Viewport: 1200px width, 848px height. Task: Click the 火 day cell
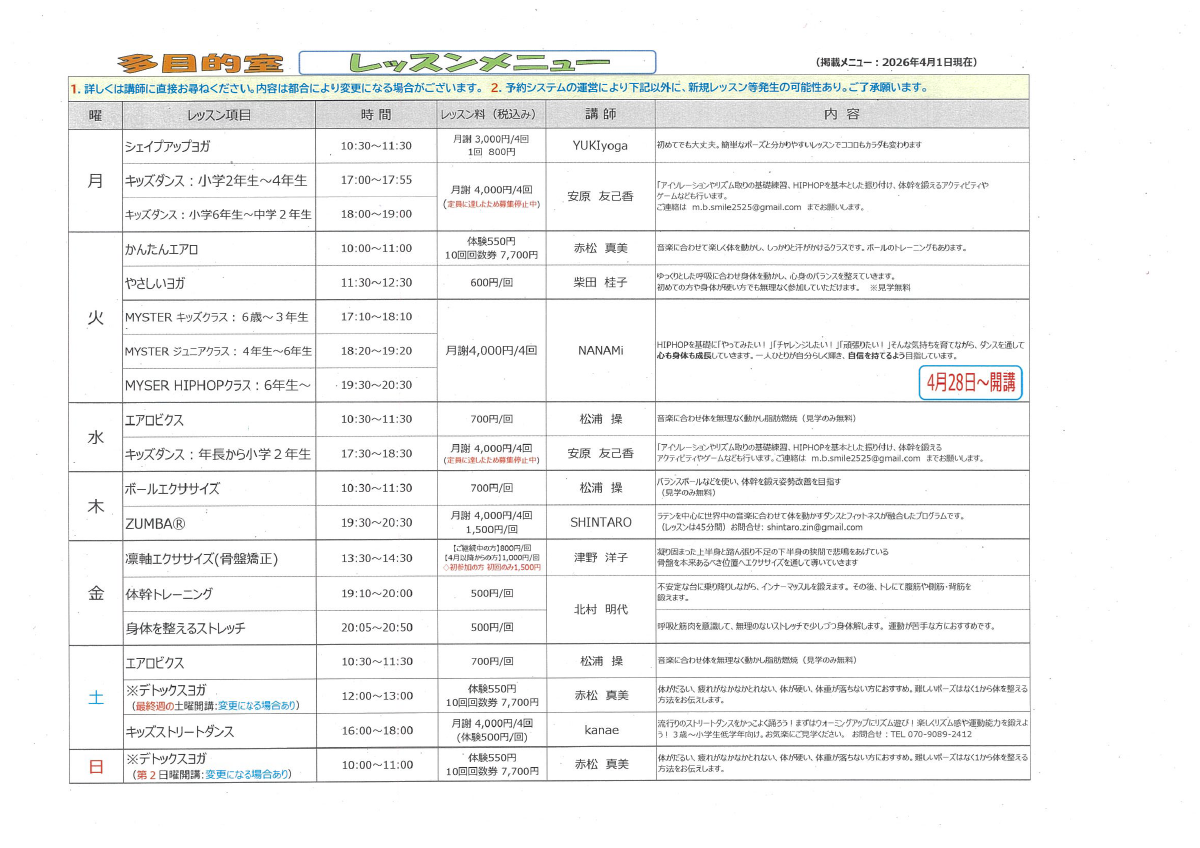tap(95, 318)
